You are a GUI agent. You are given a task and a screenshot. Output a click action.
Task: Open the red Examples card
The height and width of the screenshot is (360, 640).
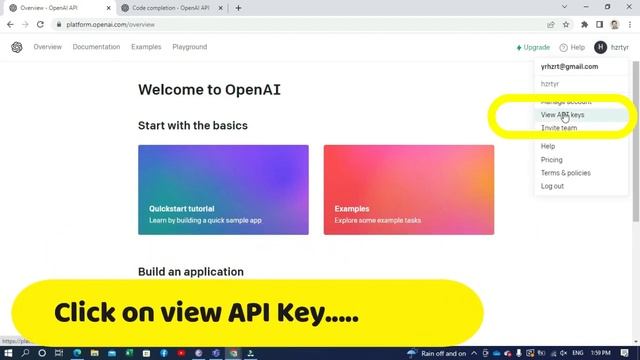click(x=409, y=190)
